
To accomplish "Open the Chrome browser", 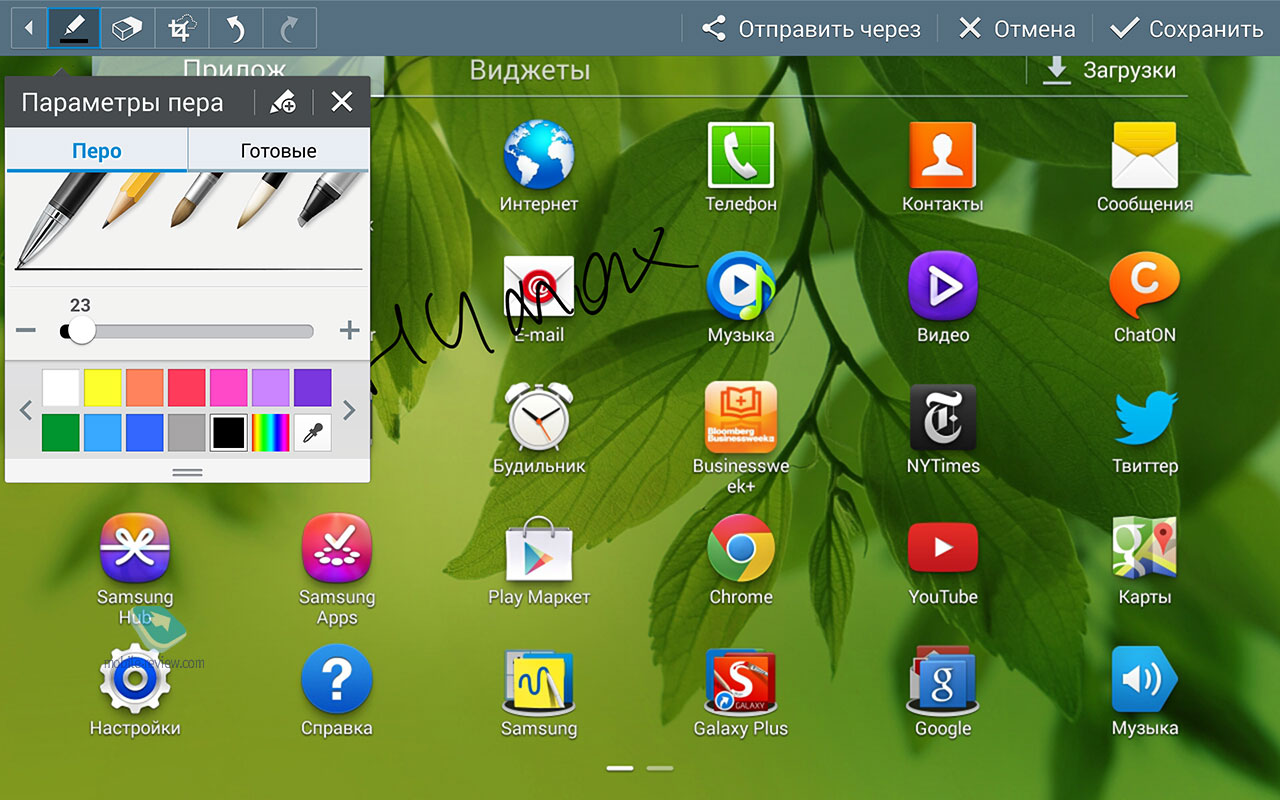I will [x=741, y=560].
